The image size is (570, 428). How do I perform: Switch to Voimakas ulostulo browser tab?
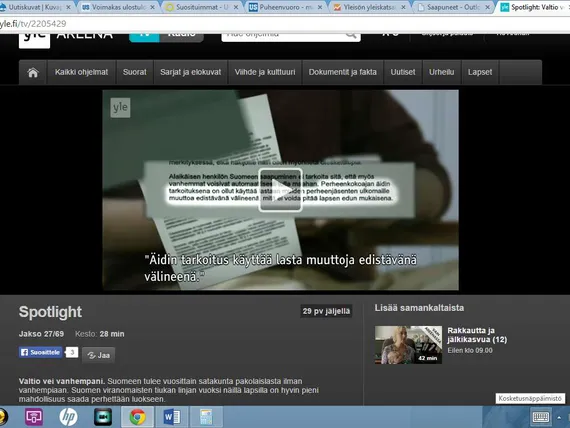(x=118, y=7)
